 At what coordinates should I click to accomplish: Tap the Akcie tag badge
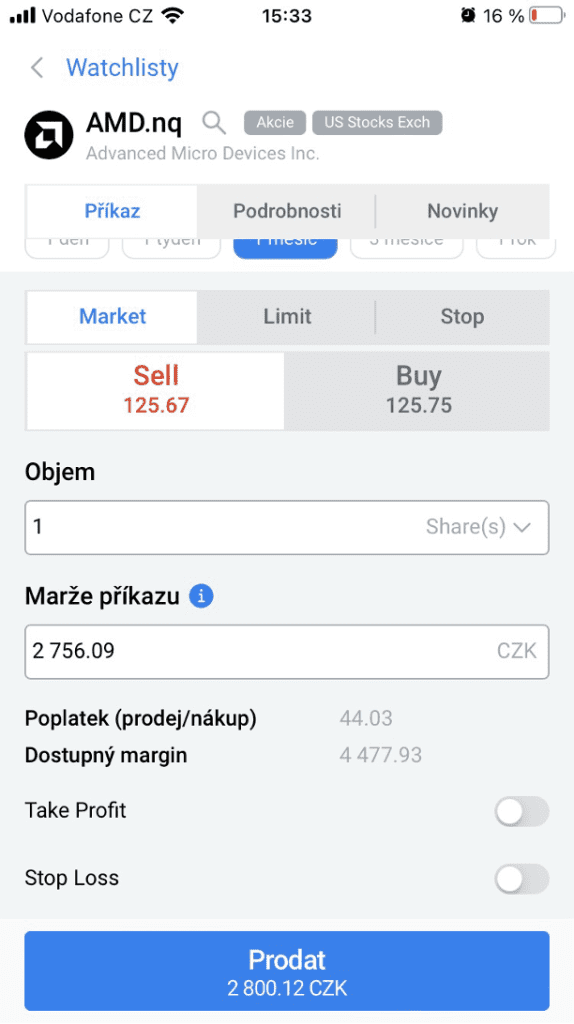tap(275, 122)
